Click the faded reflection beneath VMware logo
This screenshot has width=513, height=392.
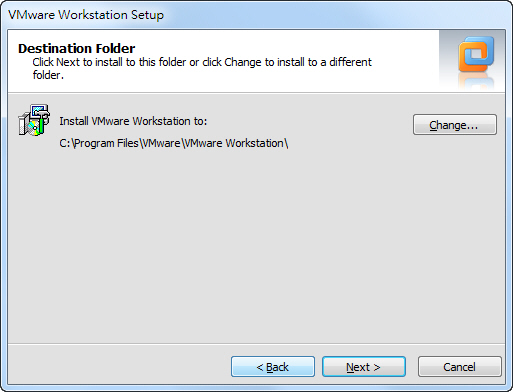pos(476,81)
